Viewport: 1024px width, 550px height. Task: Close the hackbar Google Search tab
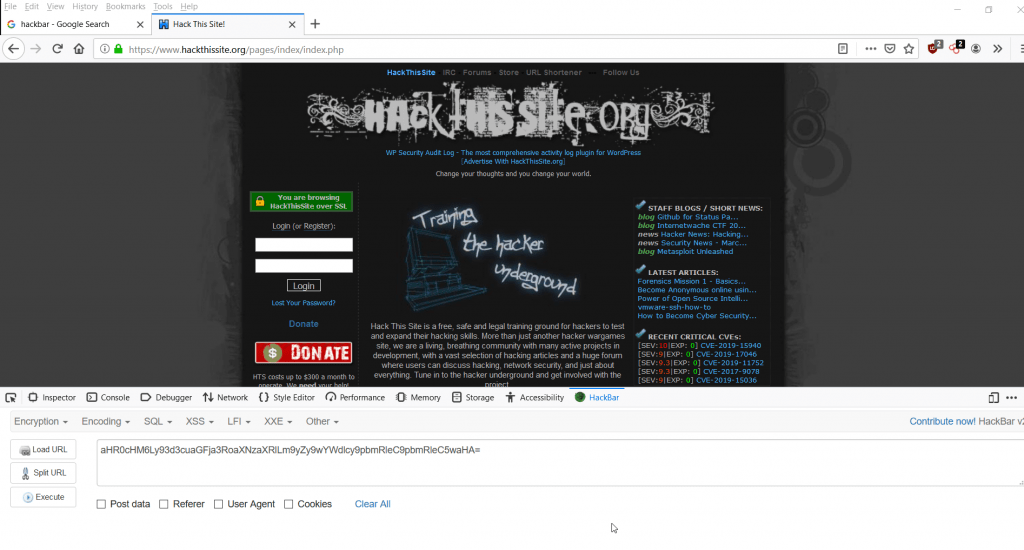(140, 24)
